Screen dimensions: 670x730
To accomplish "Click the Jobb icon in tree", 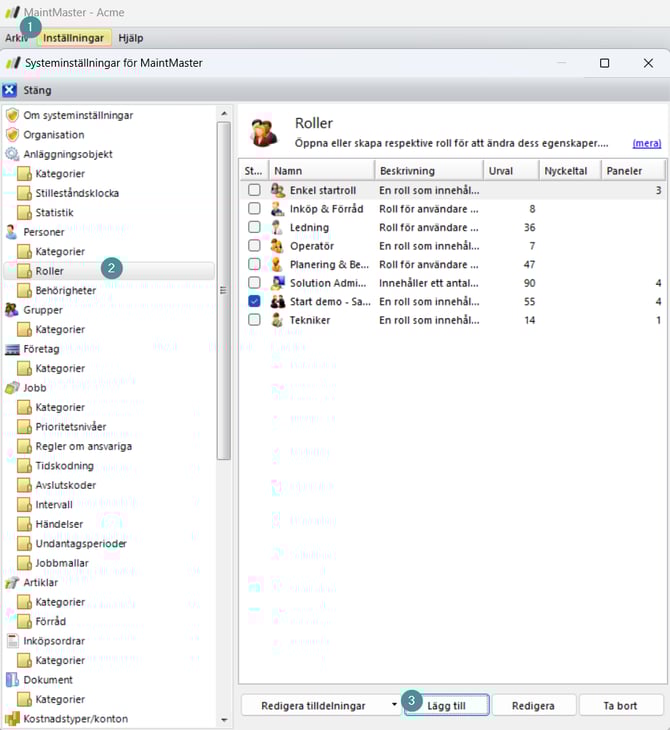I will pos(12,388).
